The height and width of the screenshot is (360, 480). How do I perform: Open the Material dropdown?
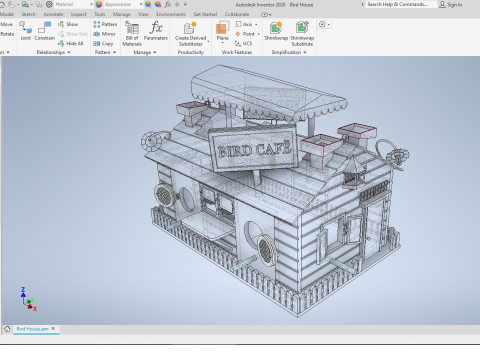click(91, 4)
